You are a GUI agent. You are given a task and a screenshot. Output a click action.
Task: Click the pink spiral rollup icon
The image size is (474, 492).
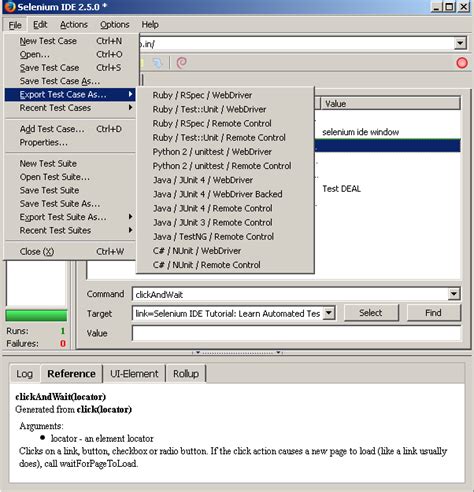click(182, 62)
